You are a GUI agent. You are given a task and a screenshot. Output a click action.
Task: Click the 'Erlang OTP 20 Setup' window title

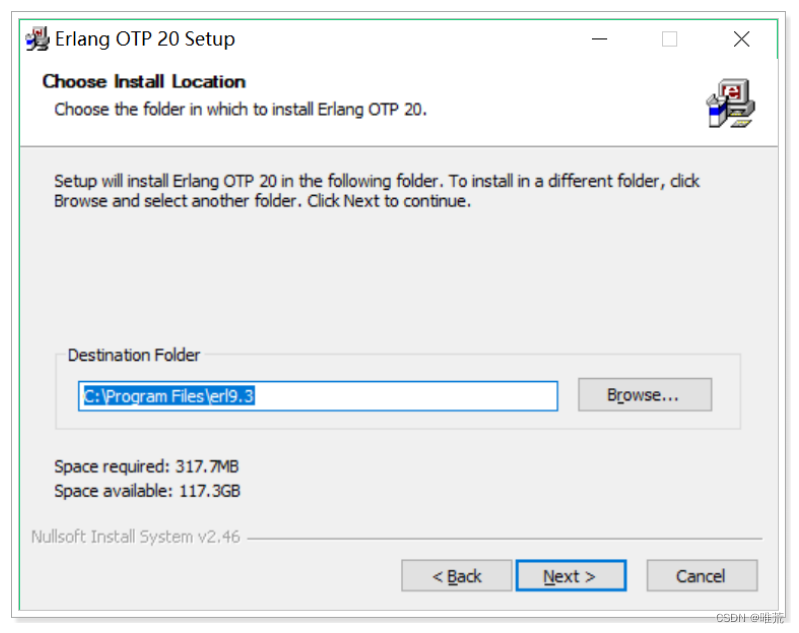click(x=145, y=39)
